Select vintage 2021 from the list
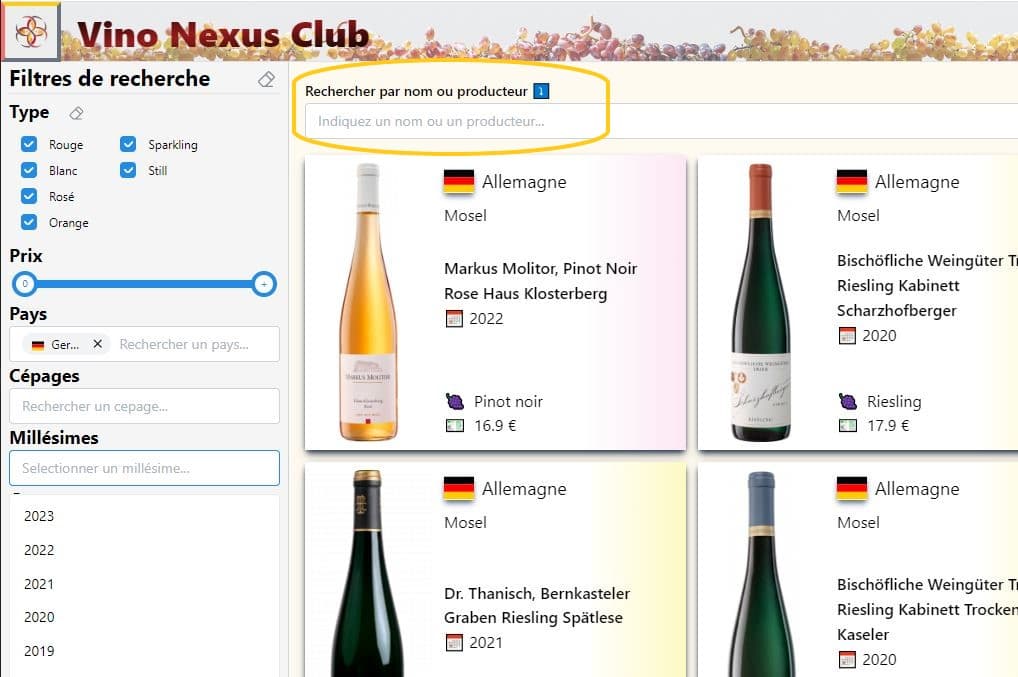 [144, 584]
